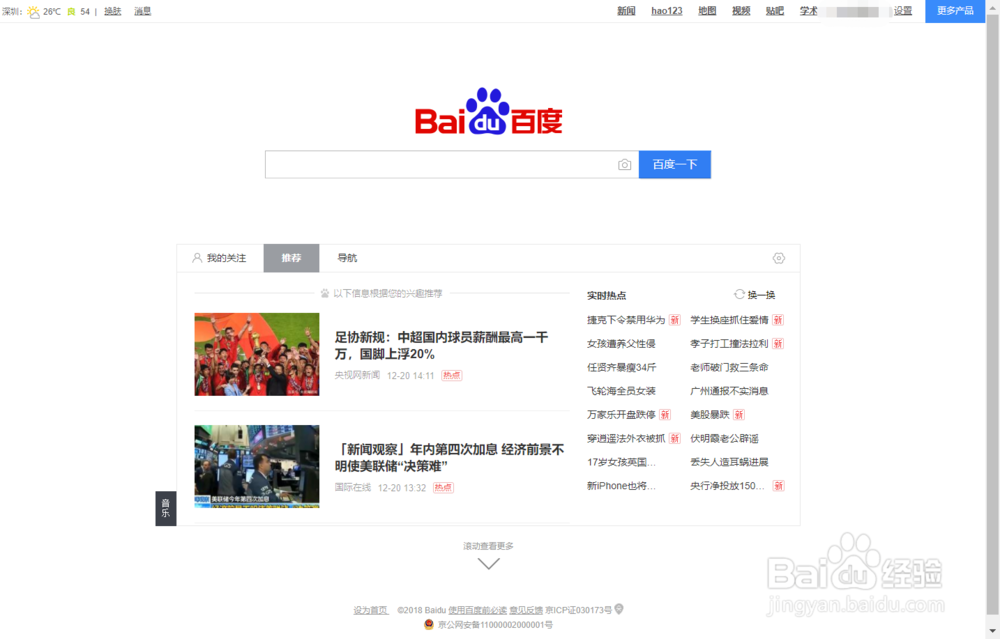Open hot topic 伏明霞老公辟谣
Image resolution: width=1000 pixels, height=639 pixels.
pyautogui.click(x=724, y=438)
